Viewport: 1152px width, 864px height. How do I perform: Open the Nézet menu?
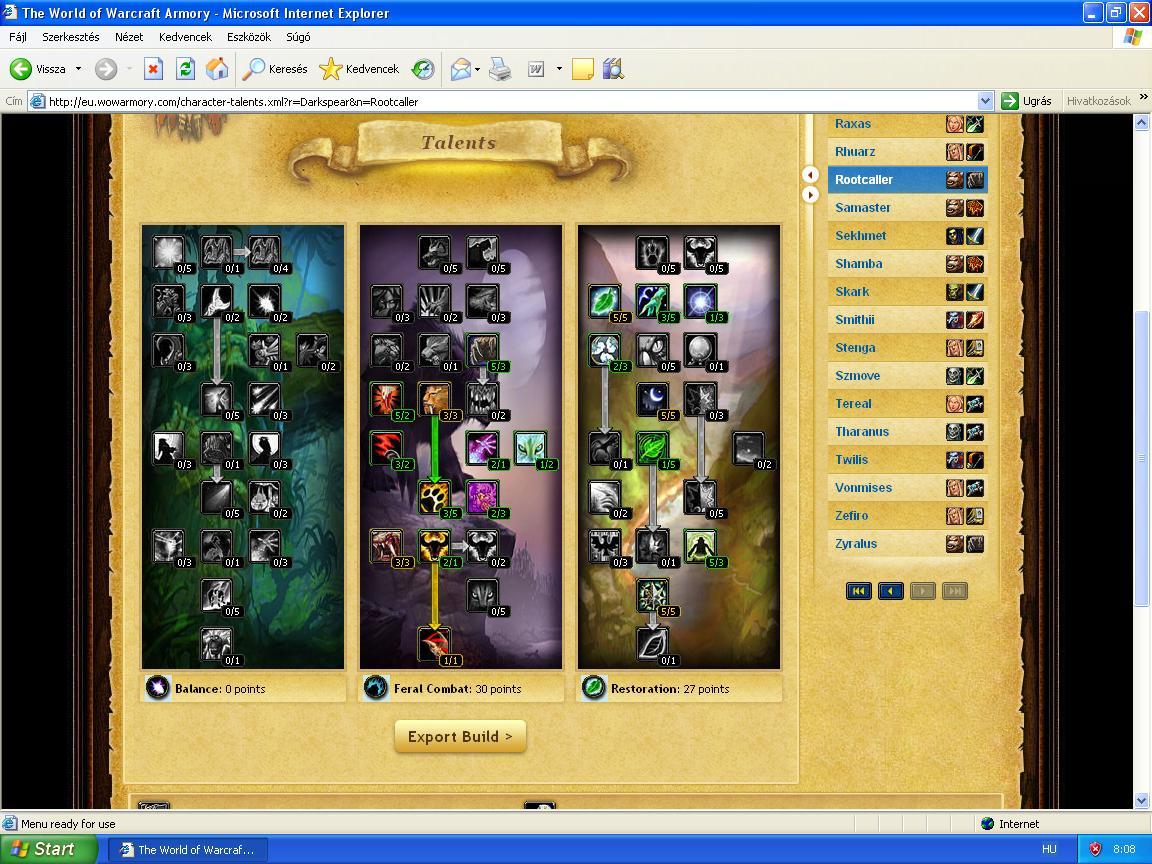(129, 37)
